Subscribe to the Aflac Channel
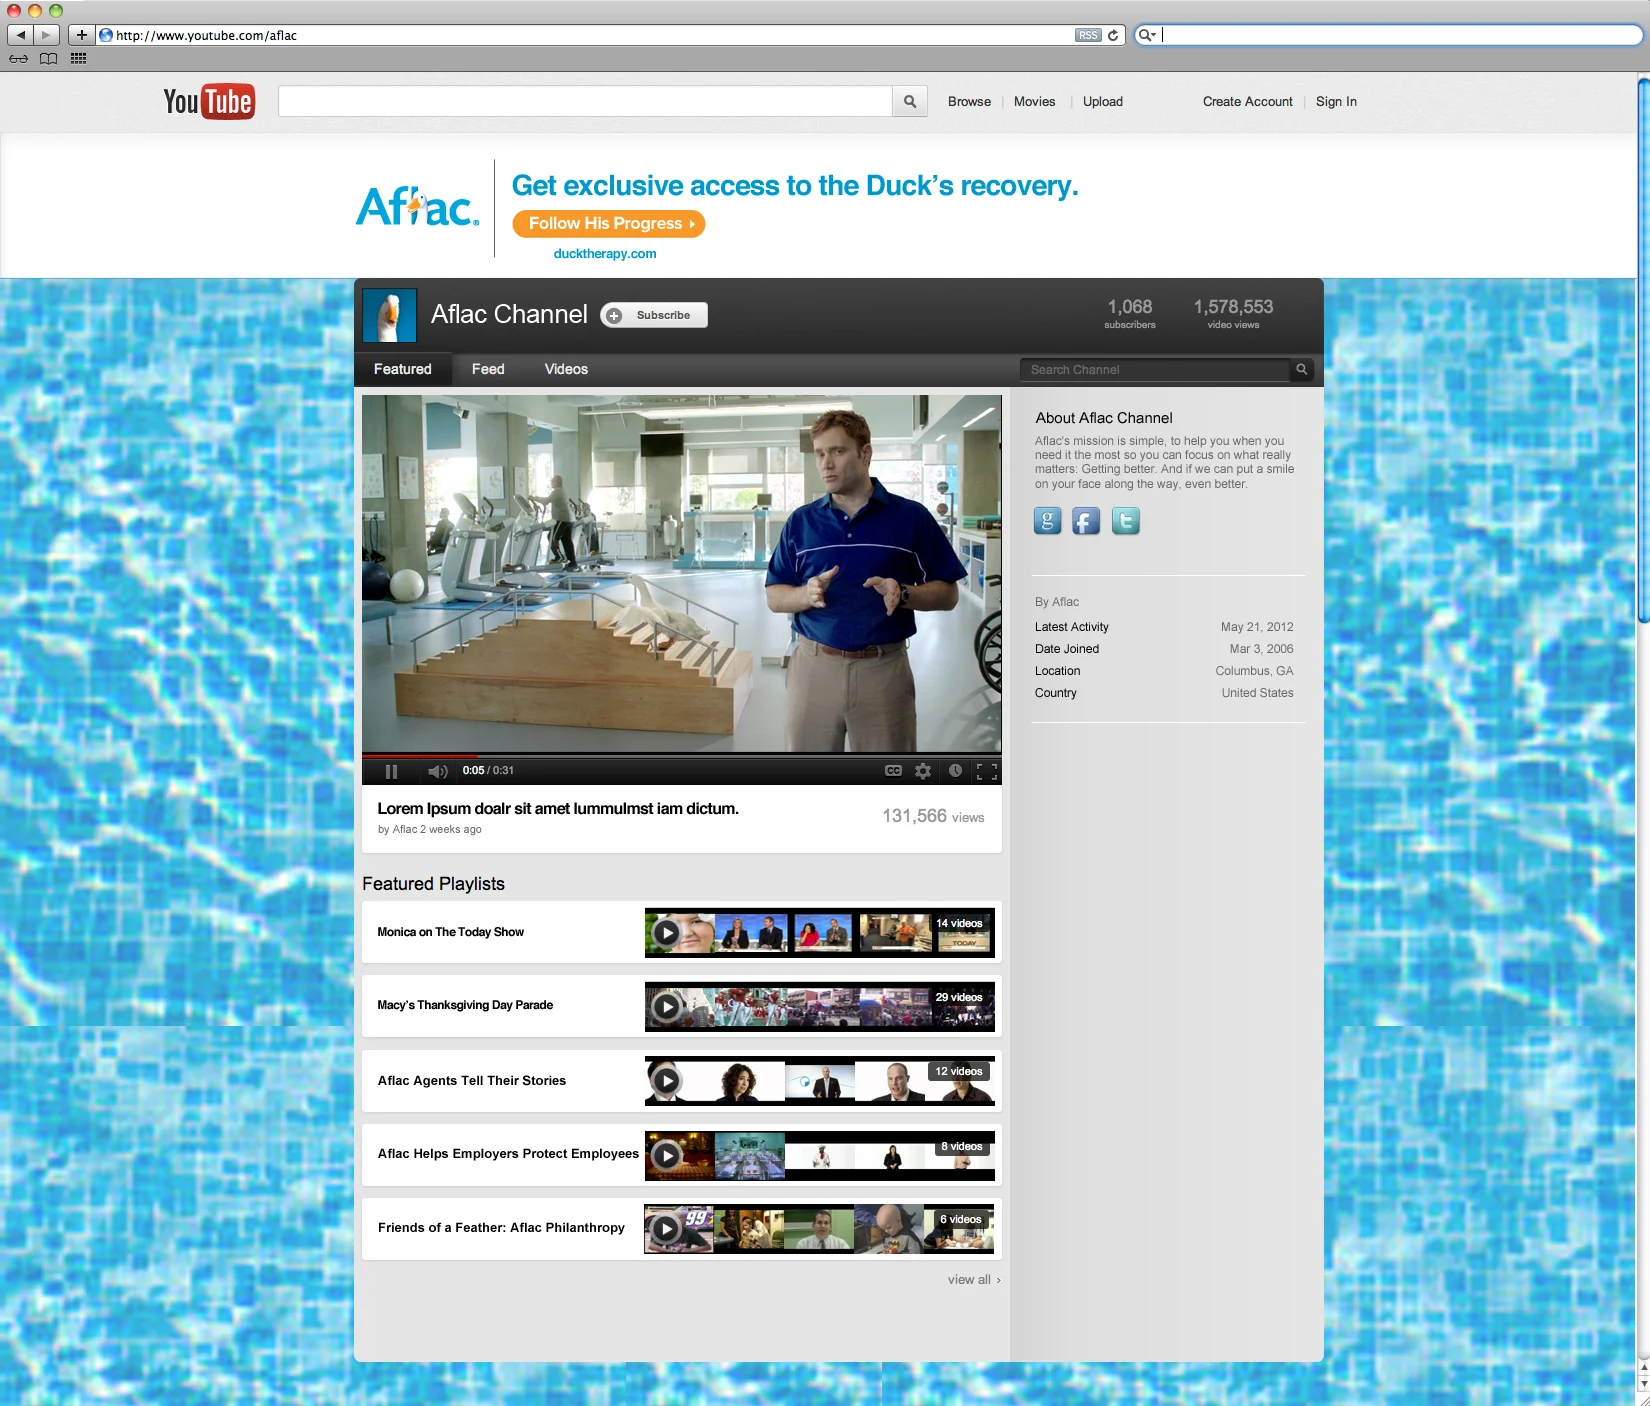Image resolution: width=1650 pixels, height=1406 pixels. tap(654, 315)
